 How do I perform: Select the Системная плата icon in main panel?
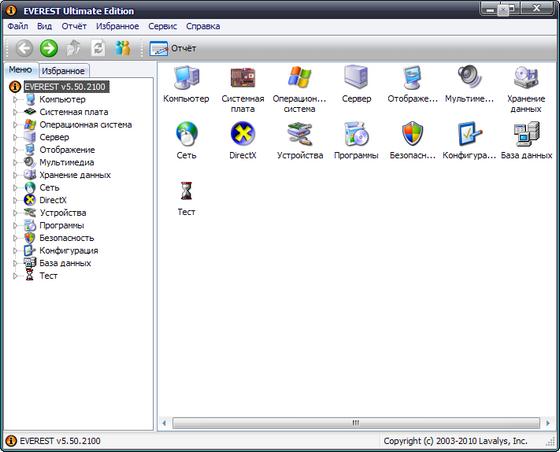[x=242, y=77]
